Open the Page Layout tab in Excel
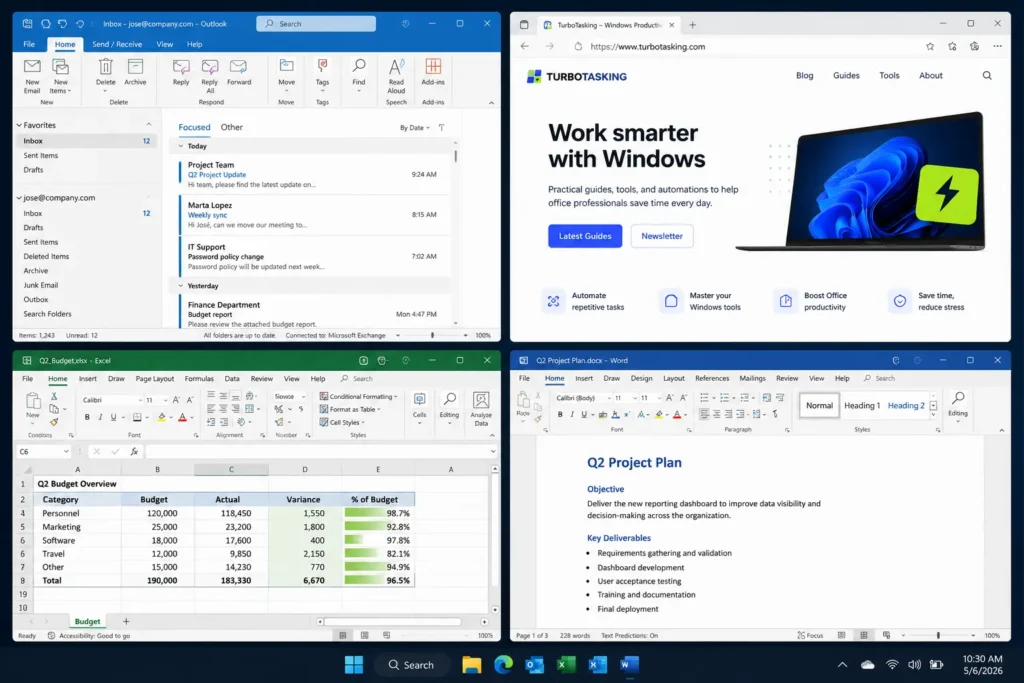 [x=155, y=379]
